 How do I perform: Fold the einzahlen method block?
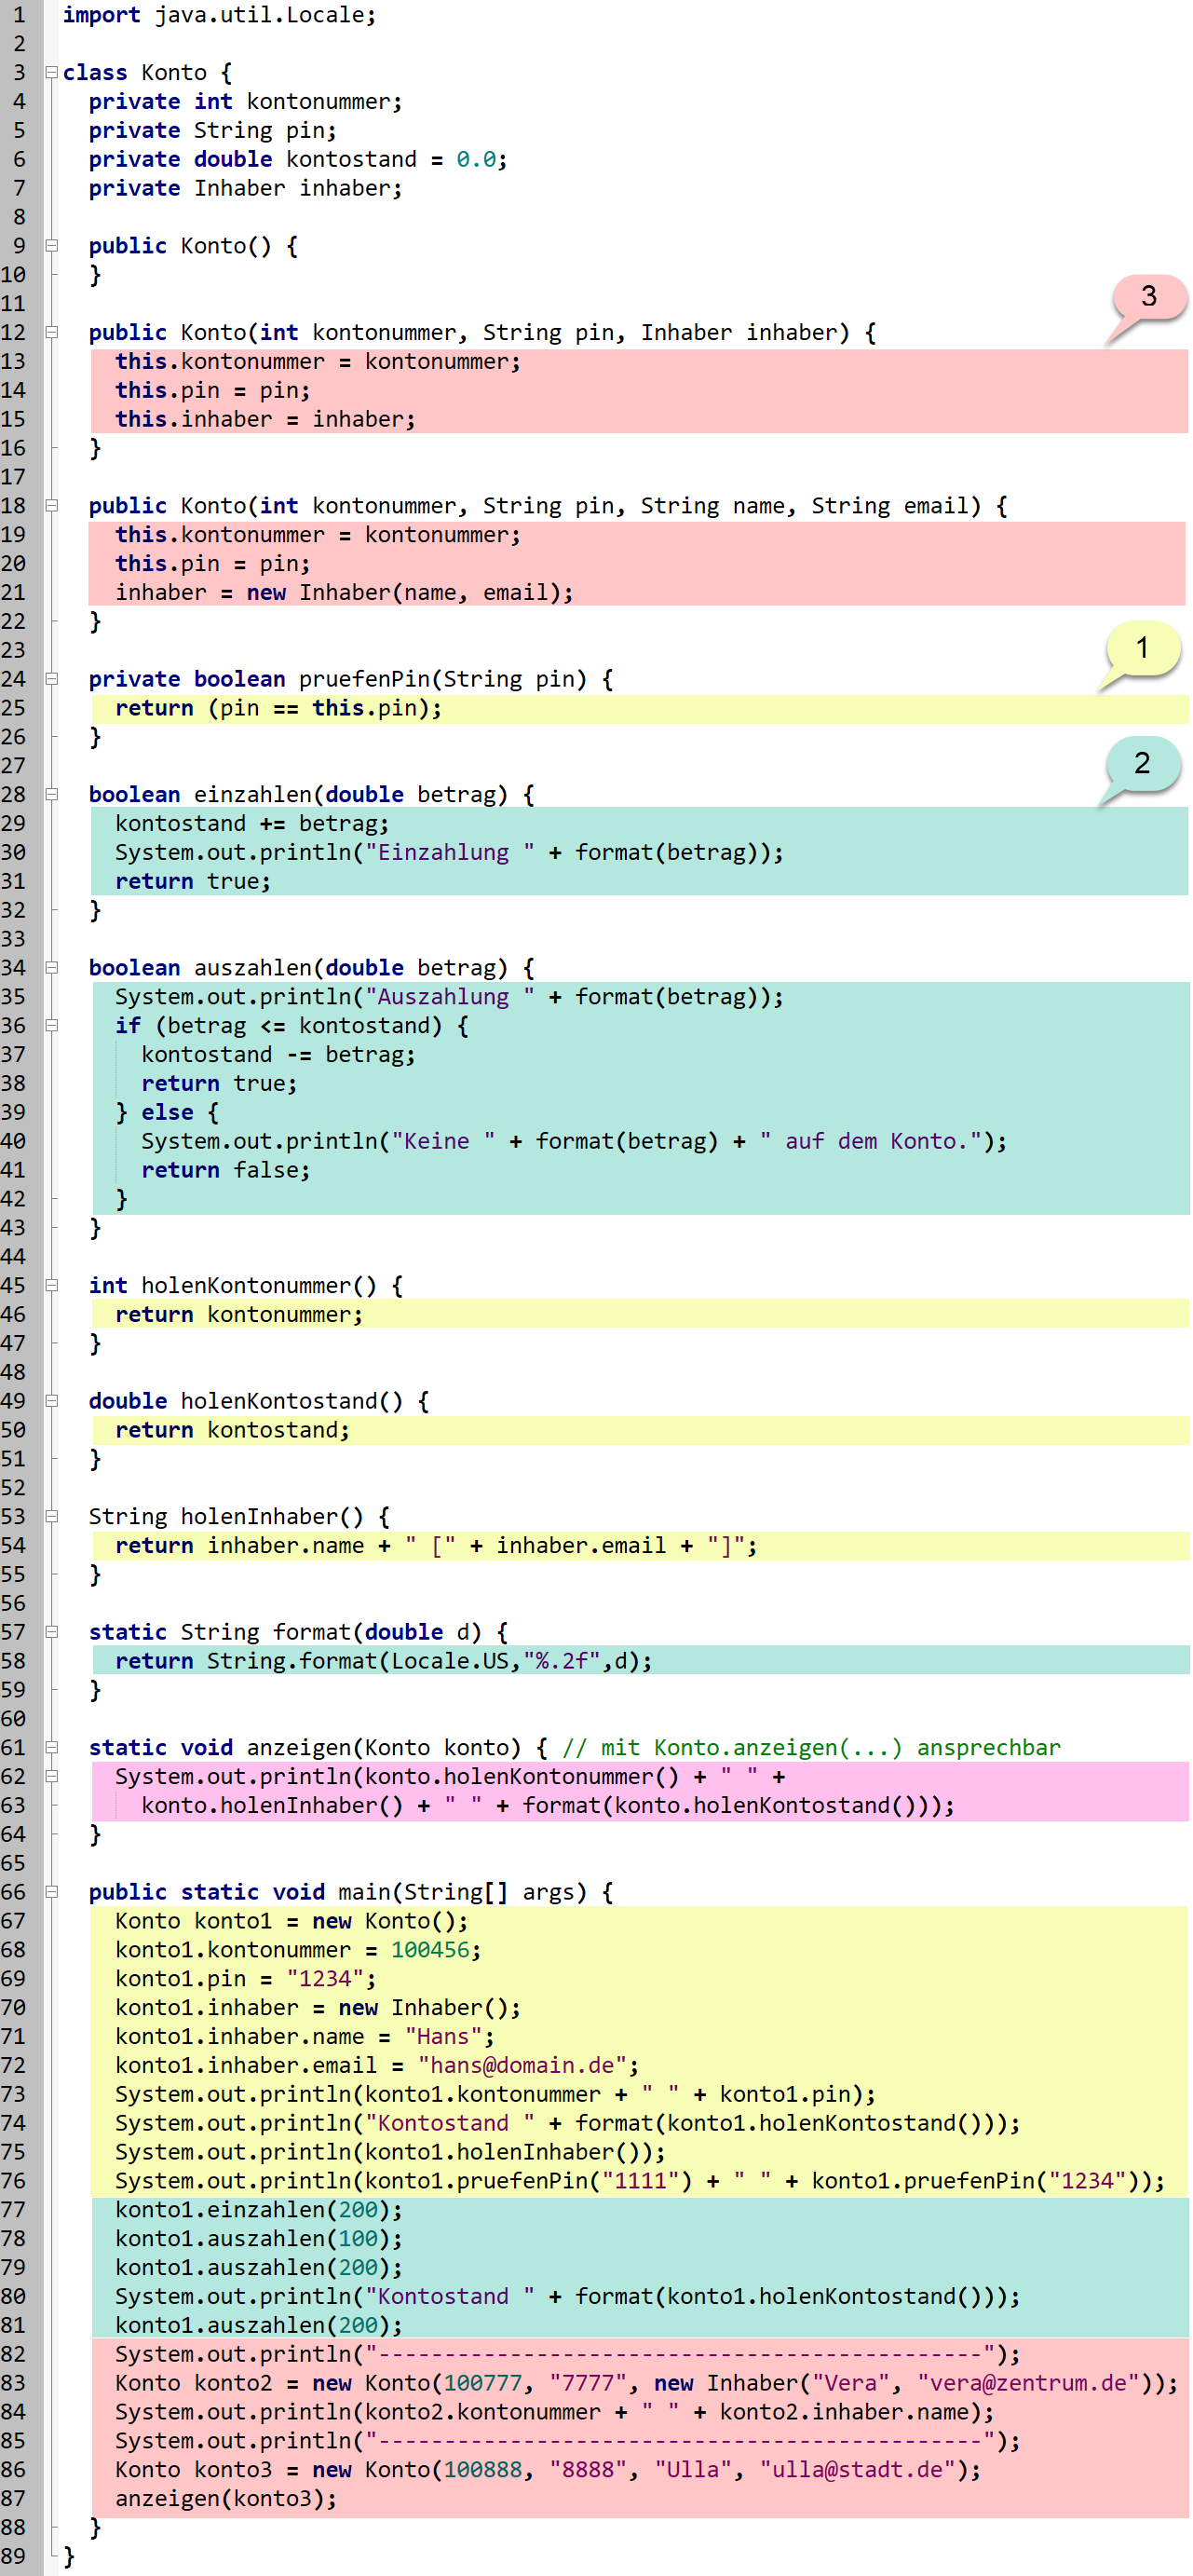coord(51,795)
